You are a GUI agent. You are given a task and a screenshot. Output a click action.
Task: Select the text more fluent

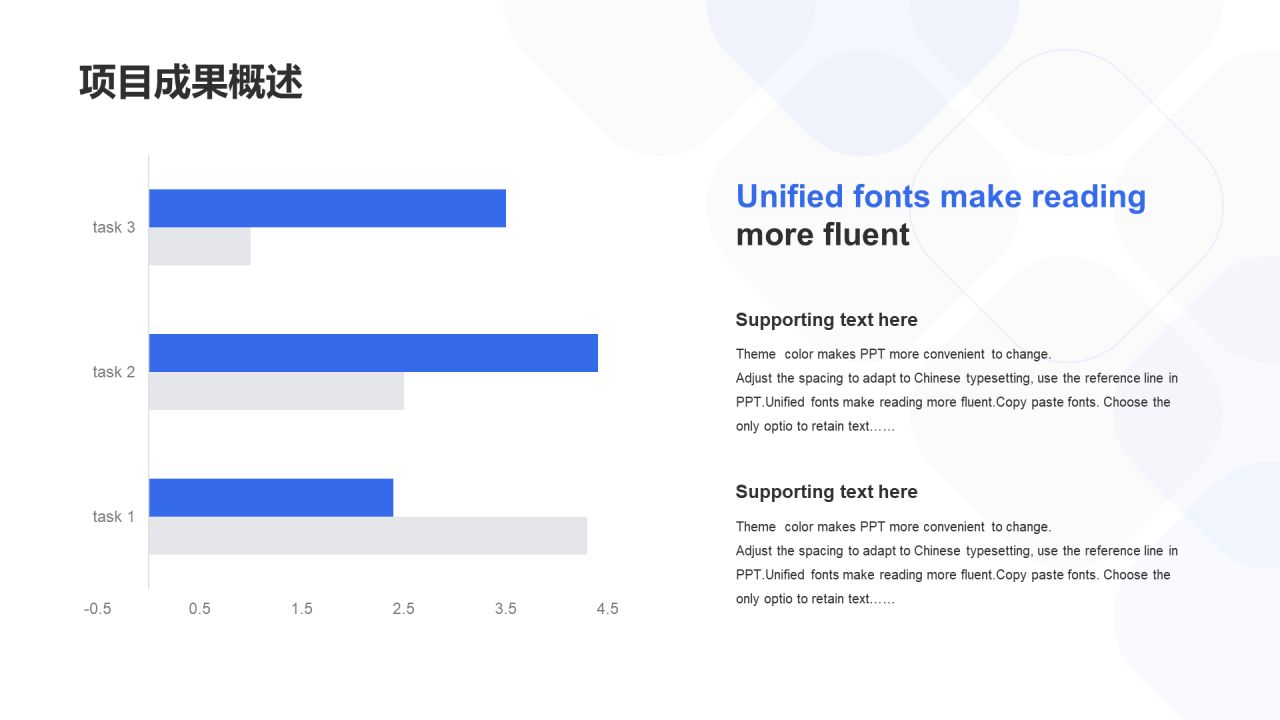(x=823, y=235)
